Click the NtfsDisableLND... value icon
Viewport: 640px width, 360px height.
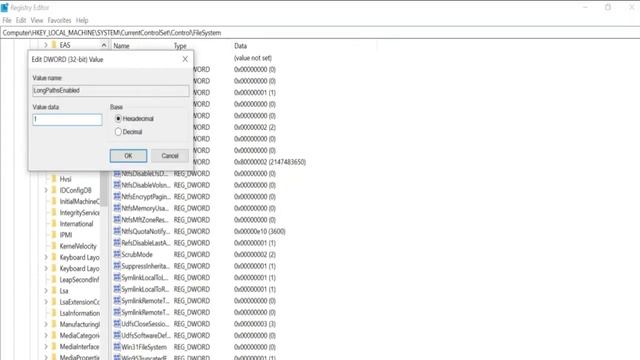coord(117,173)
